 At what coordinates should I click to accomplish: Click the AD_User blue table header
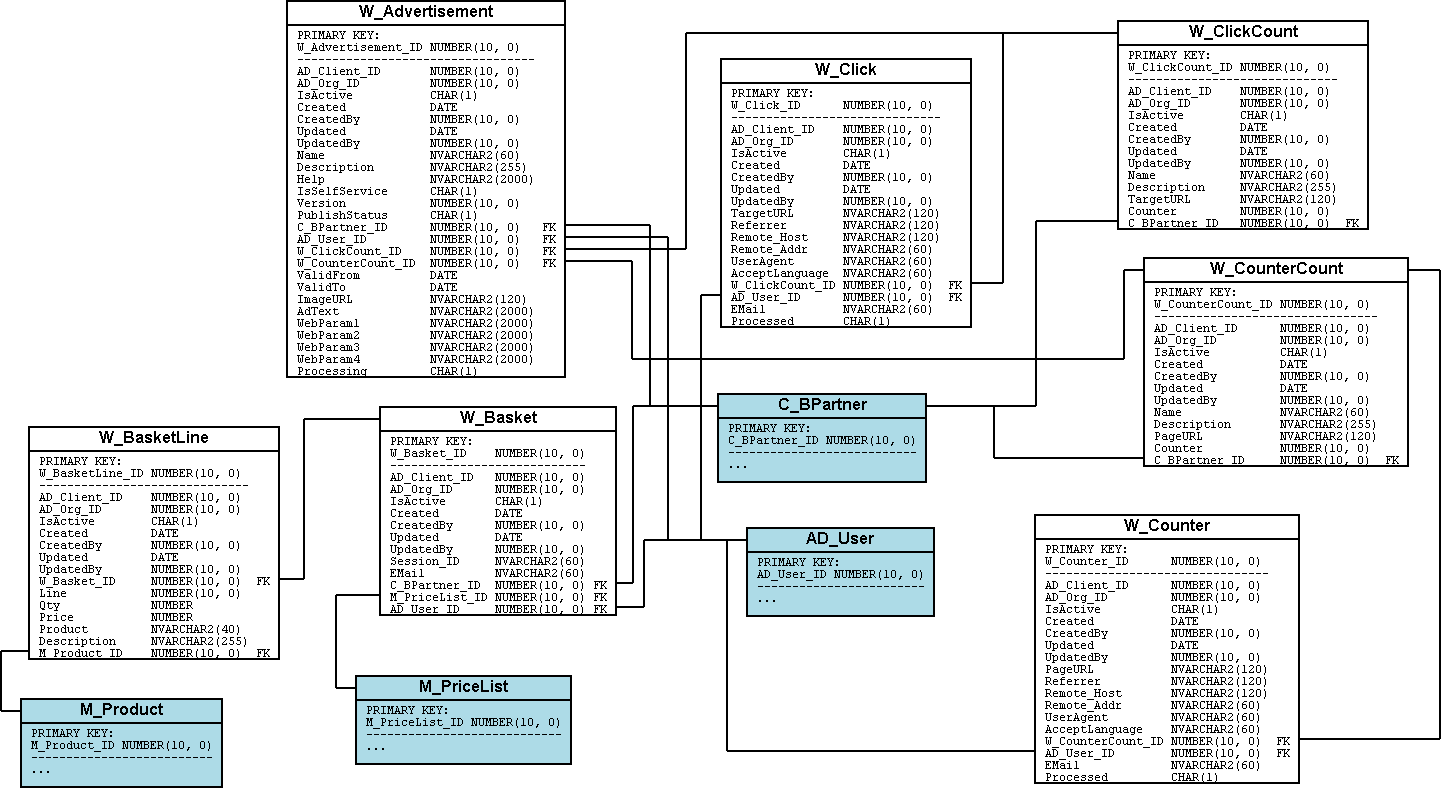(x=840, y=539)
